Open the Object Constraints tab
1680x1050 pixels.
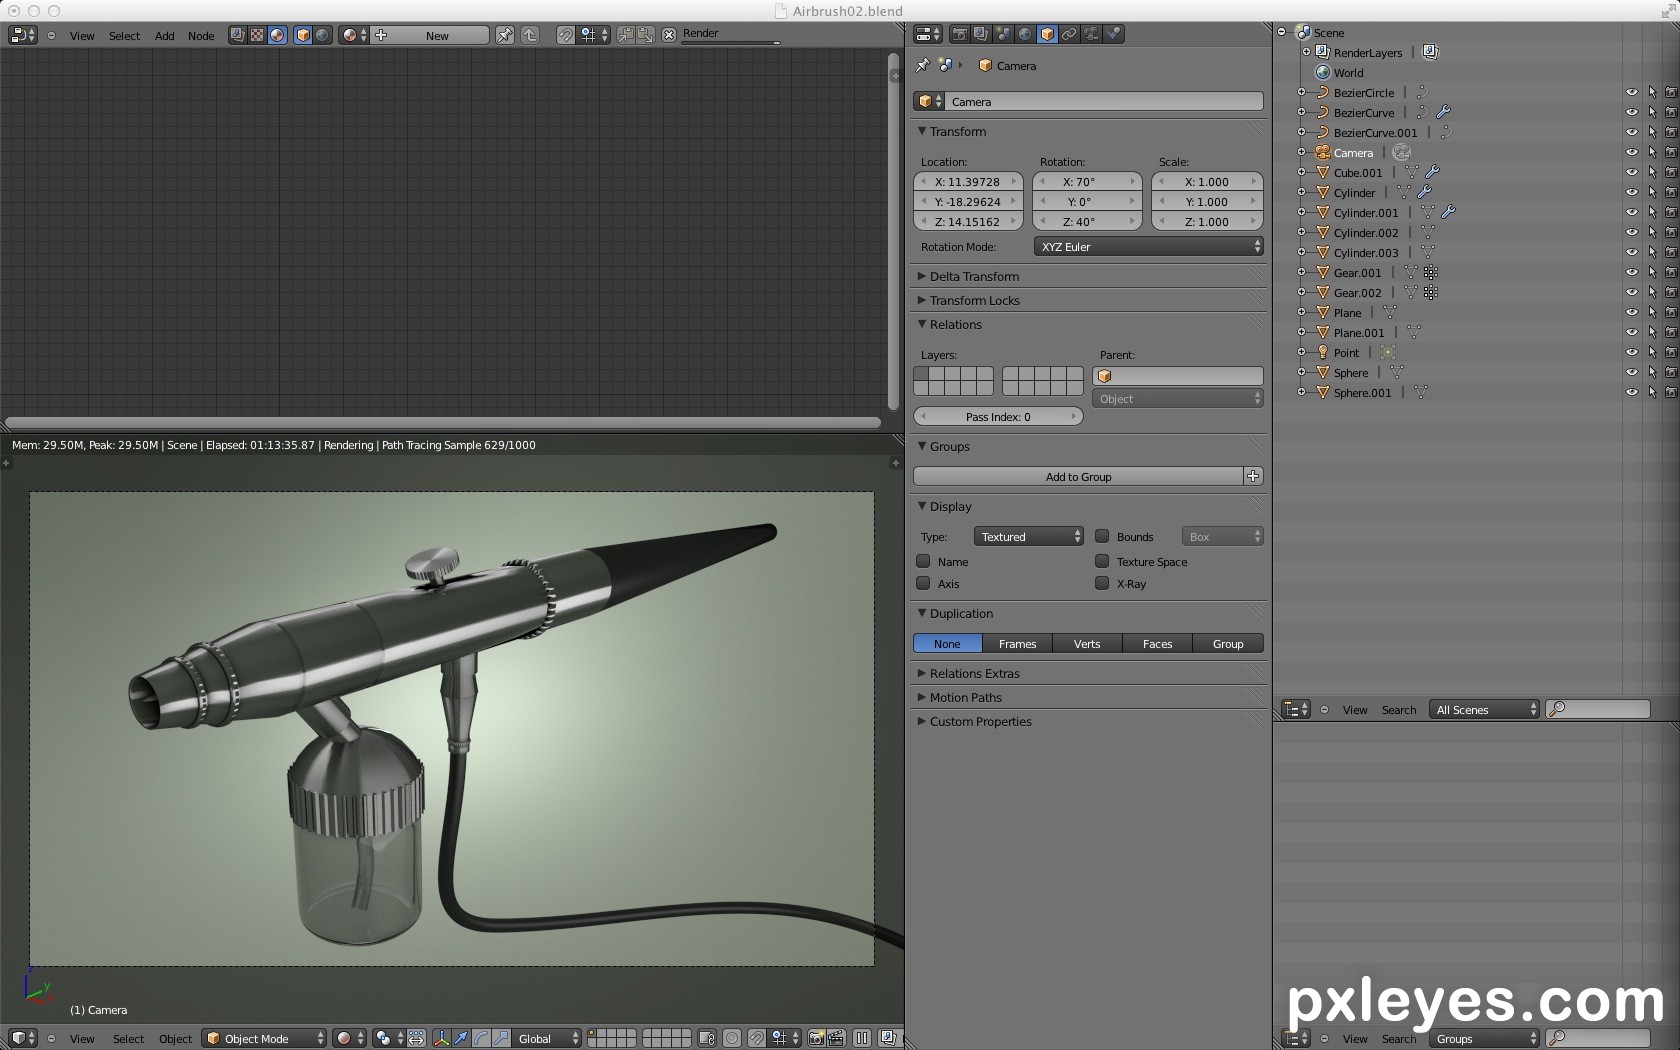(x=1069, y=34)
